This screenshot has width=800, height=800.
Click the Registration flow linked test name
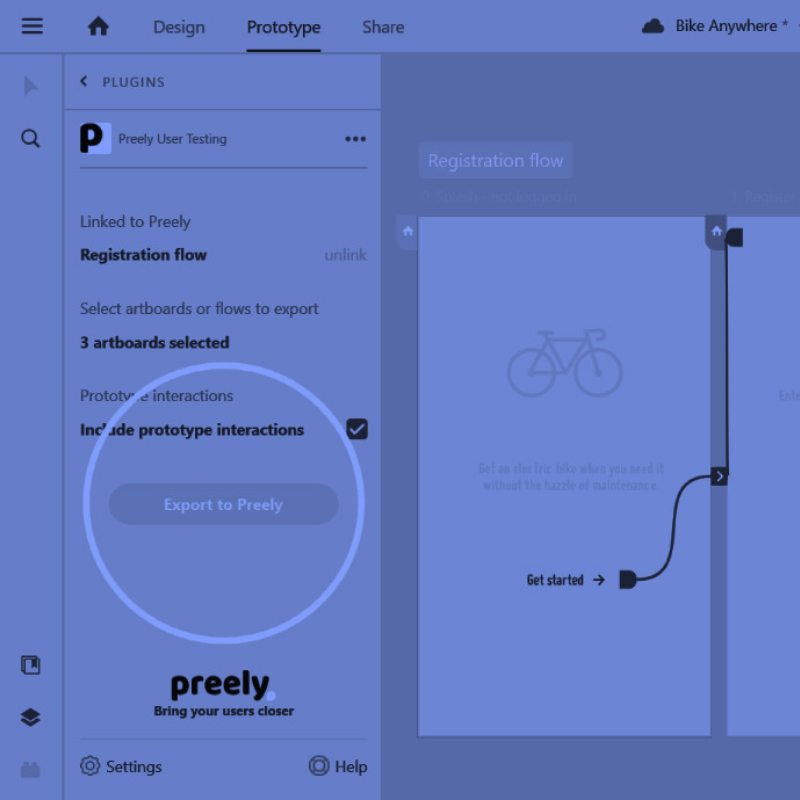pyautogui.click(x=143, y=255)
